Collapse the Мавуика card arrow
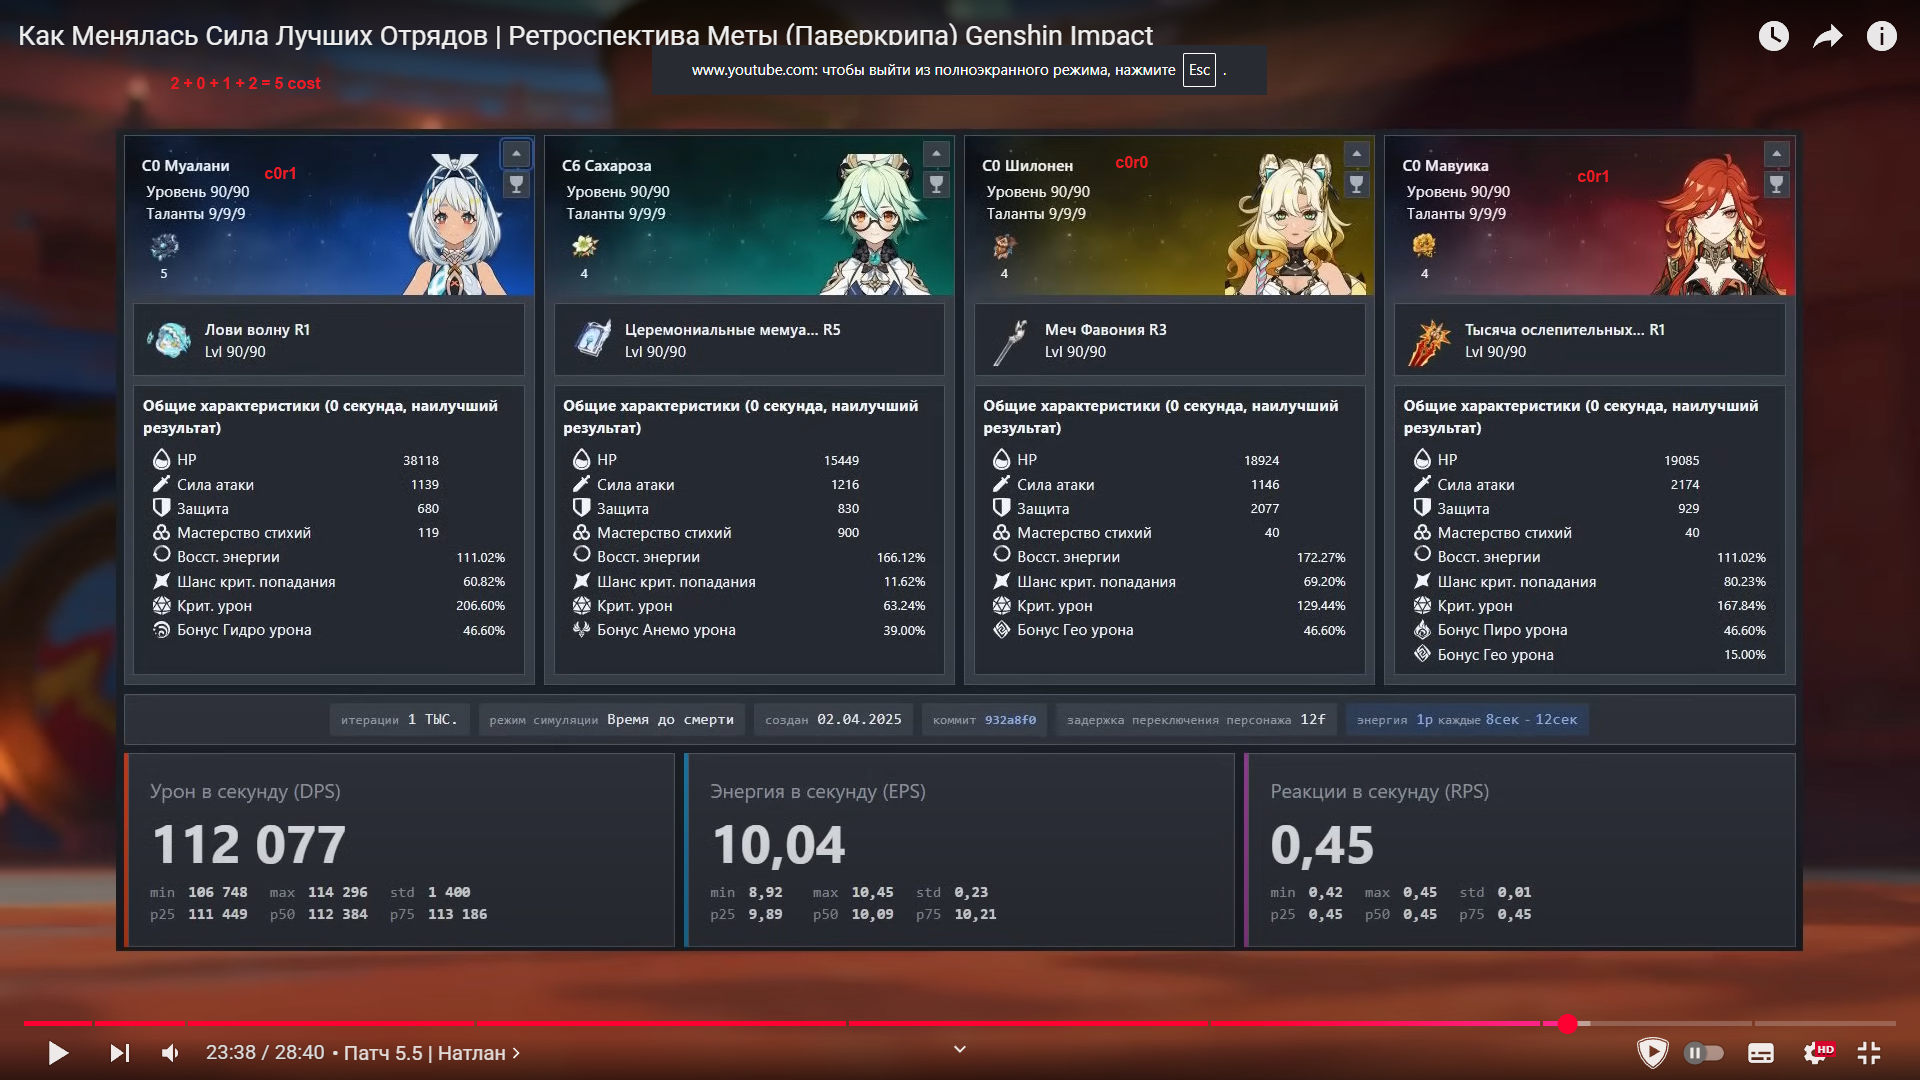The width and height of the screenshot is (1920, 1080). (1776, 154)
